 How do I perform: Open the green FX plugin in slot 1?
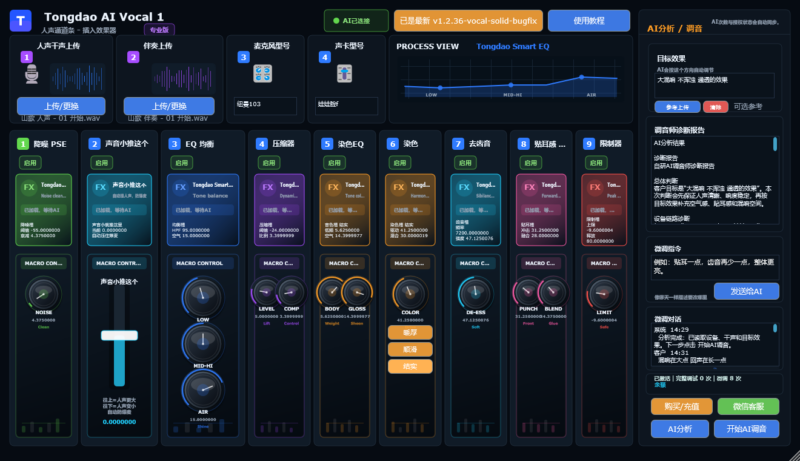[x=43, y=210]
